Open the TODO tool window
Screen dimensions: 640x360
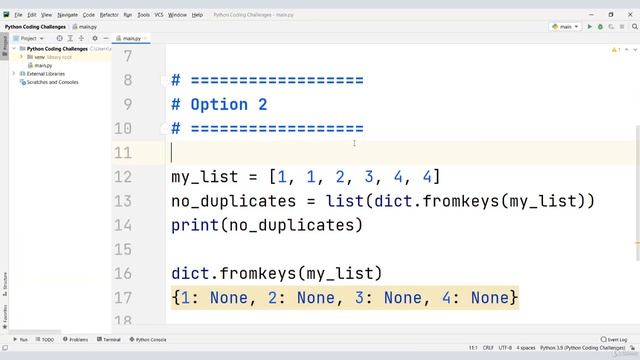coord(44,340)
